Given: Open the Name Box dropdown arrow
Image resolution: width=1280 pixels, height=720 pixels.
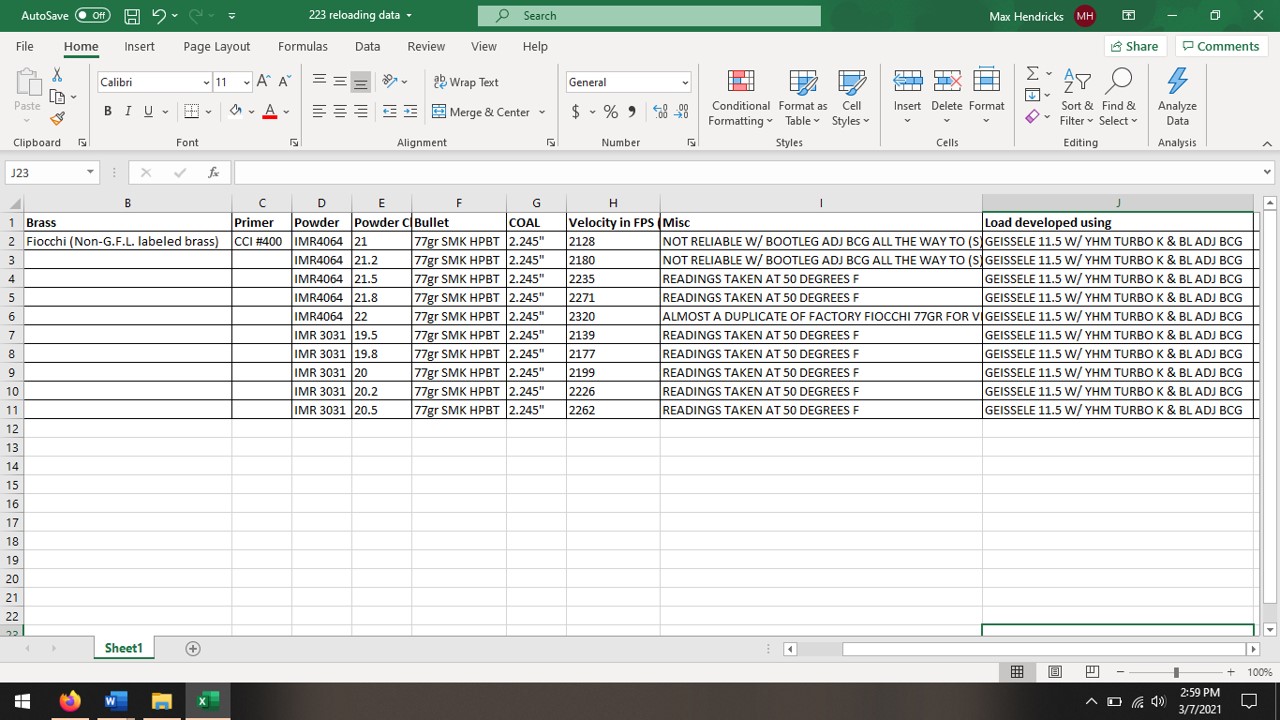Looking at the screenshot, I should (x=90, y=173).
